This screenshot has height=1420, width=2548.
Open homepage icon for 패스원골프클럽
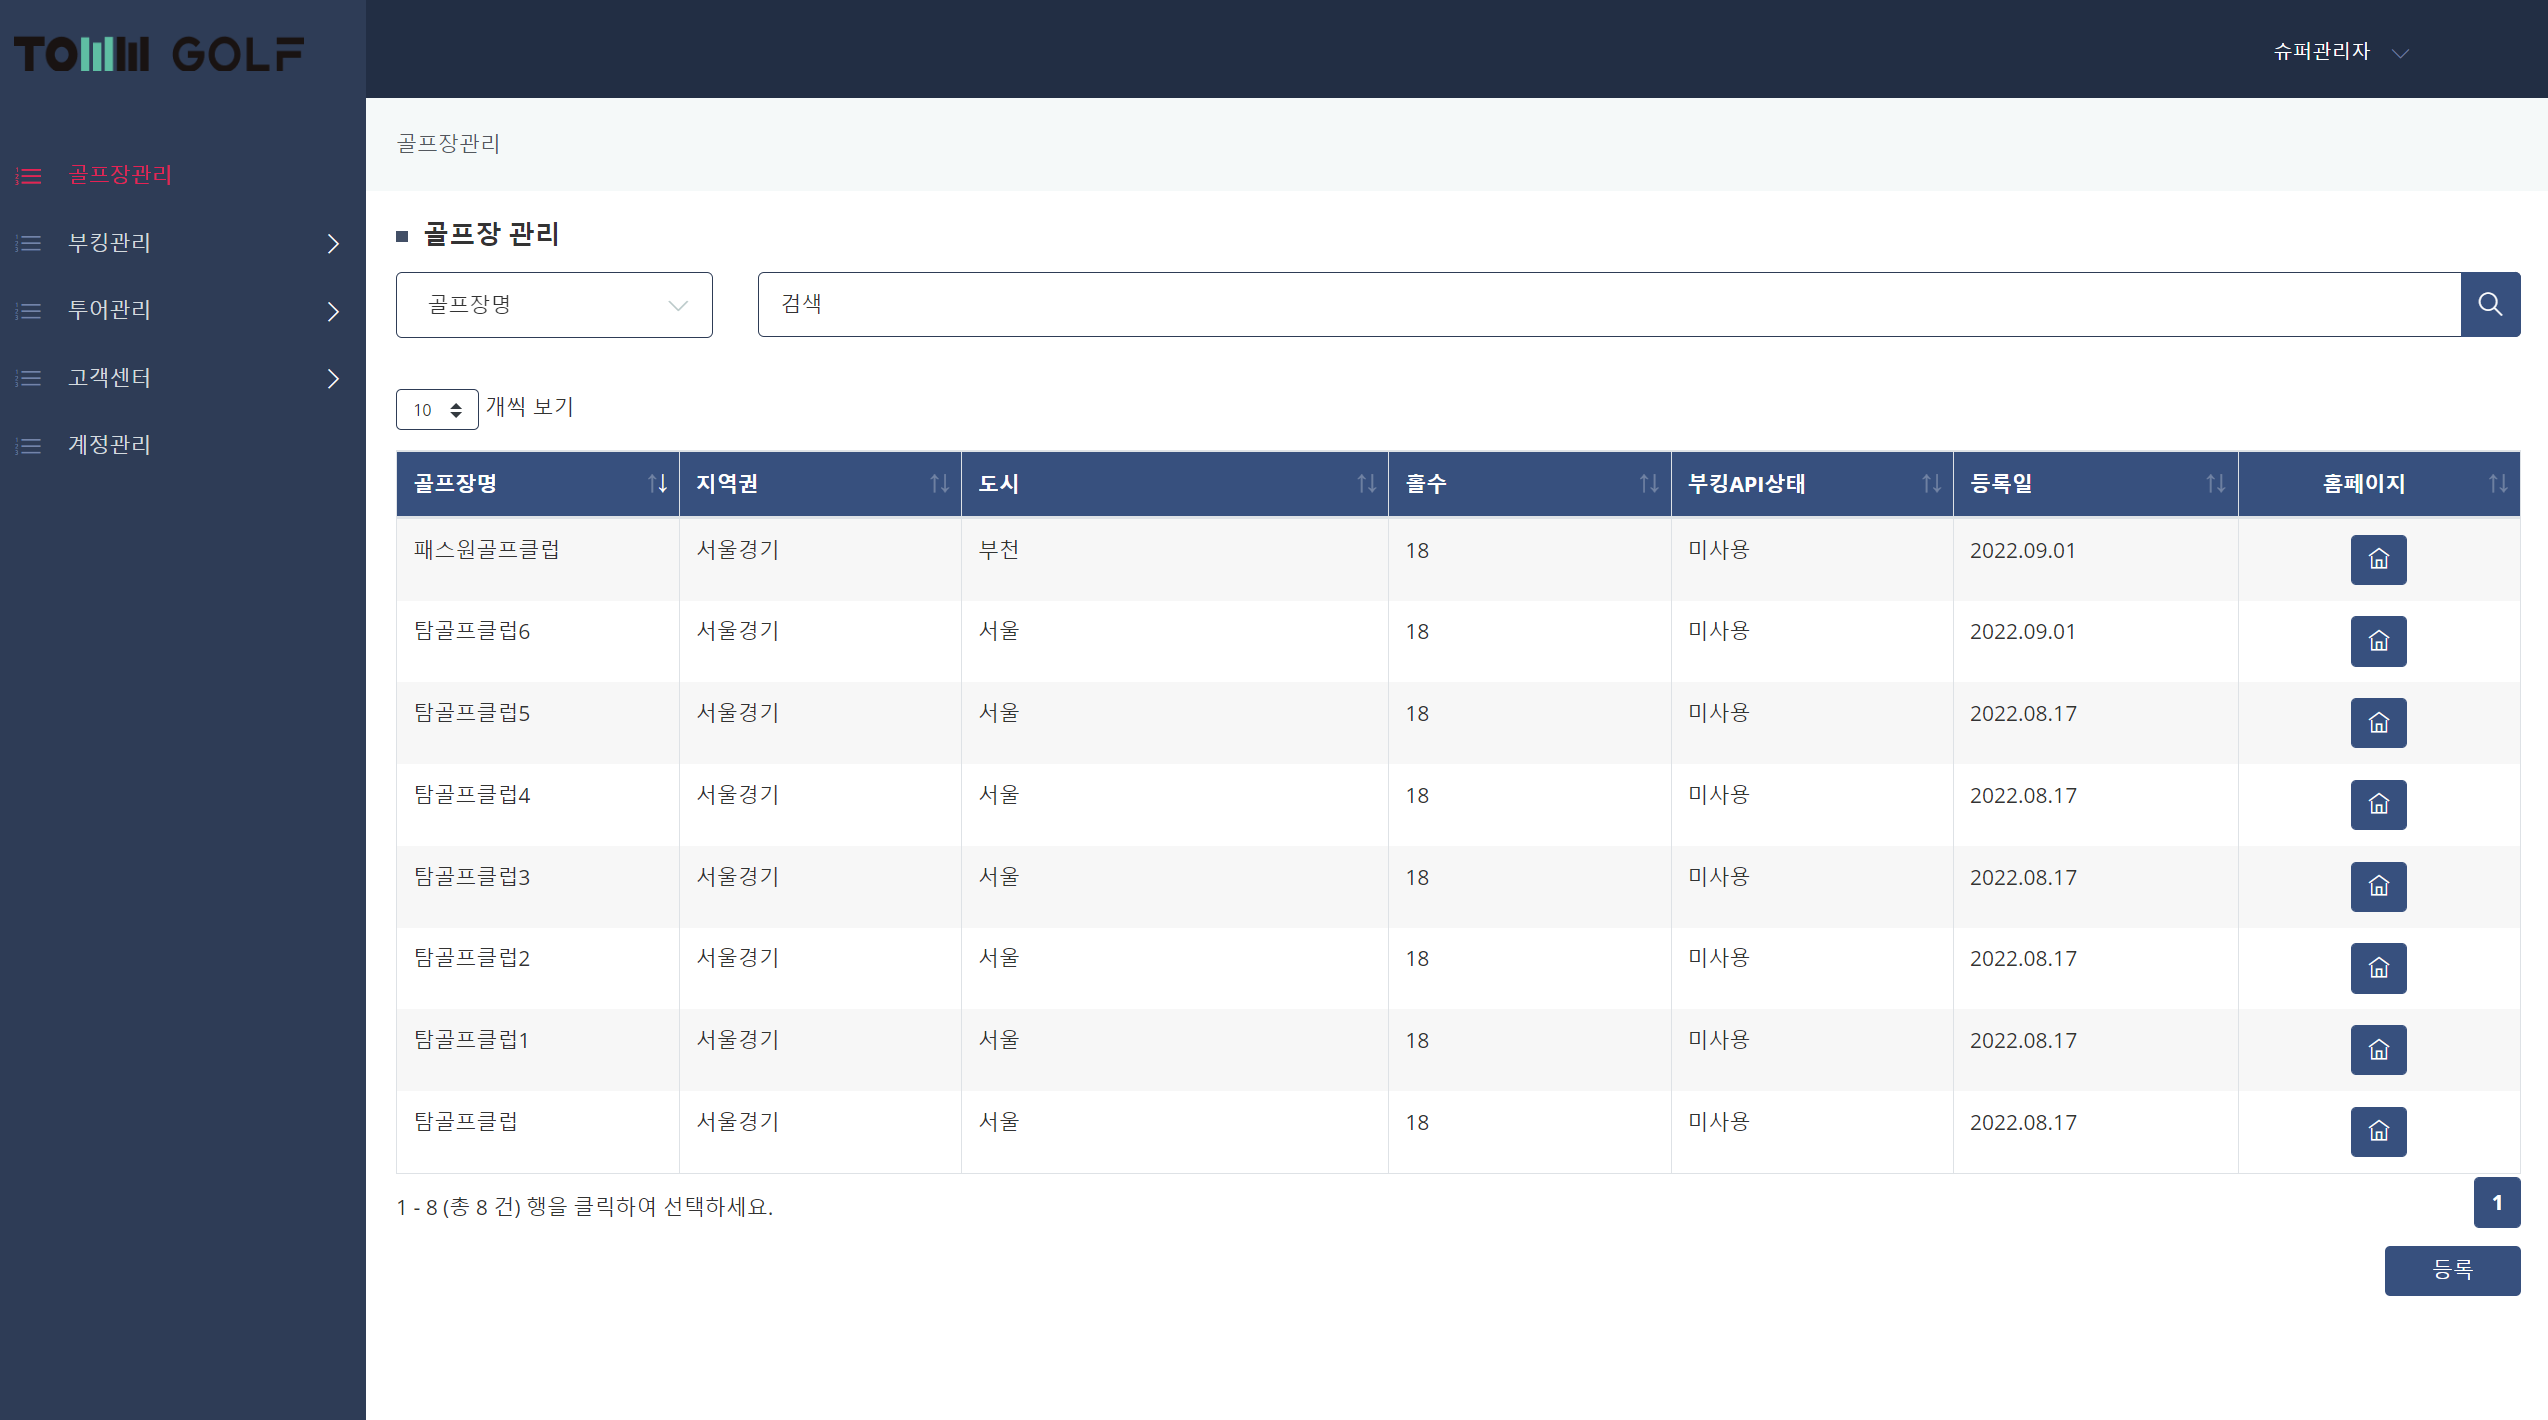coord(2378,560)
